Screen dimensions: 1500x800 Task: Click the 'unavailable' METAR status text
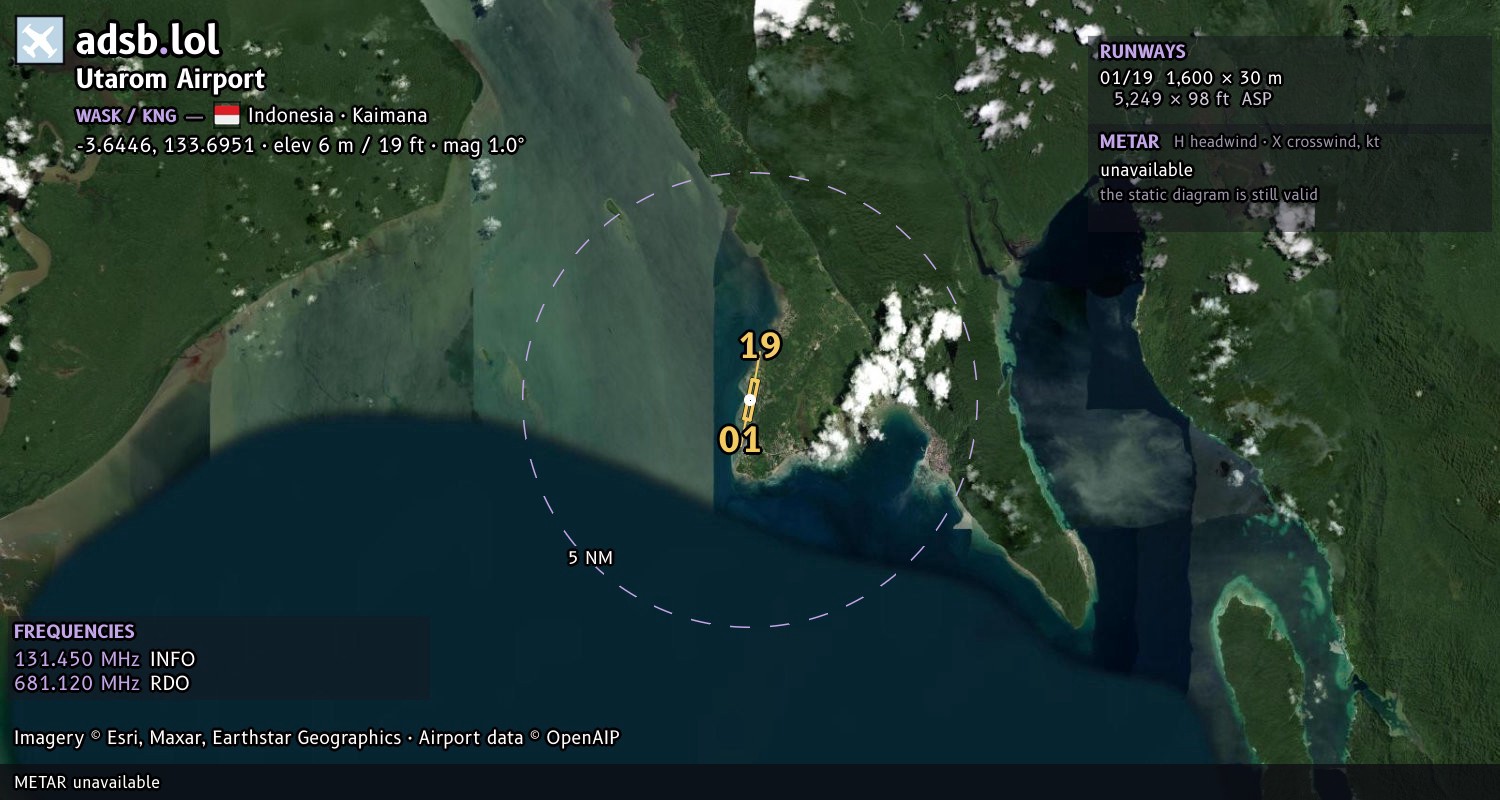pos(1146,170)
